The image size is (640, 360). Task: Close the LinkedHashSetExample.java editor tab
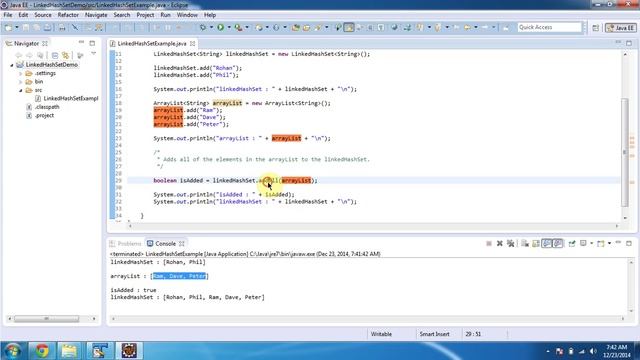pos(192,43)
